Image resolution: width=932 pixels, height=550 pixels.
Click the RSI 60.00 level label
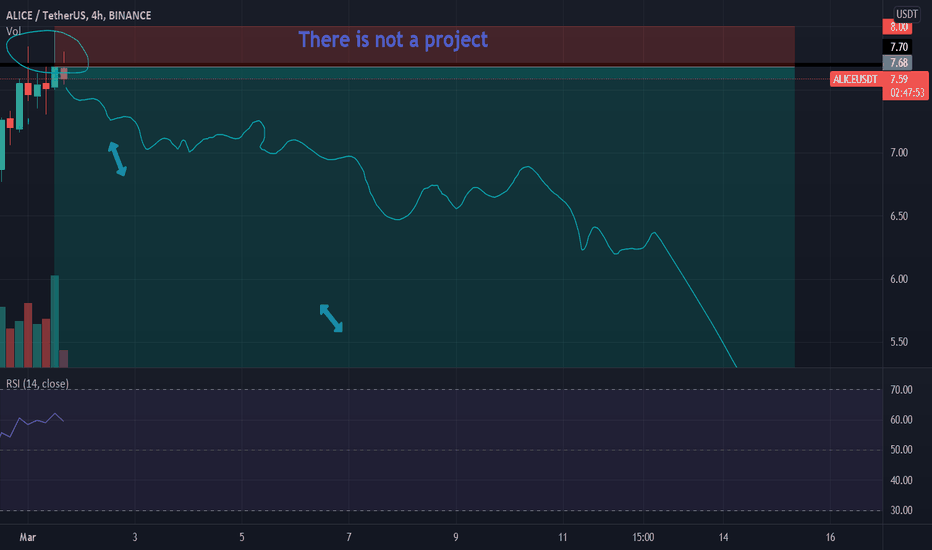pyautogui.click(x=901, y=420)
